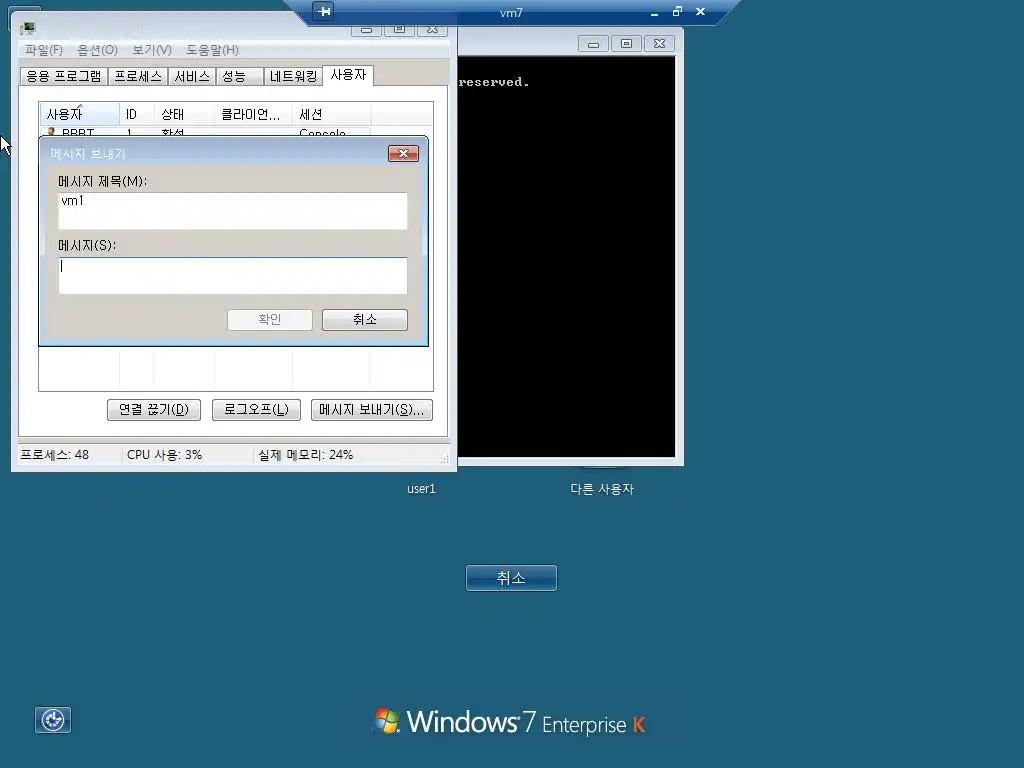Close the command prompt window
This screenshot has height=768, width=1024.
point(660,44)
